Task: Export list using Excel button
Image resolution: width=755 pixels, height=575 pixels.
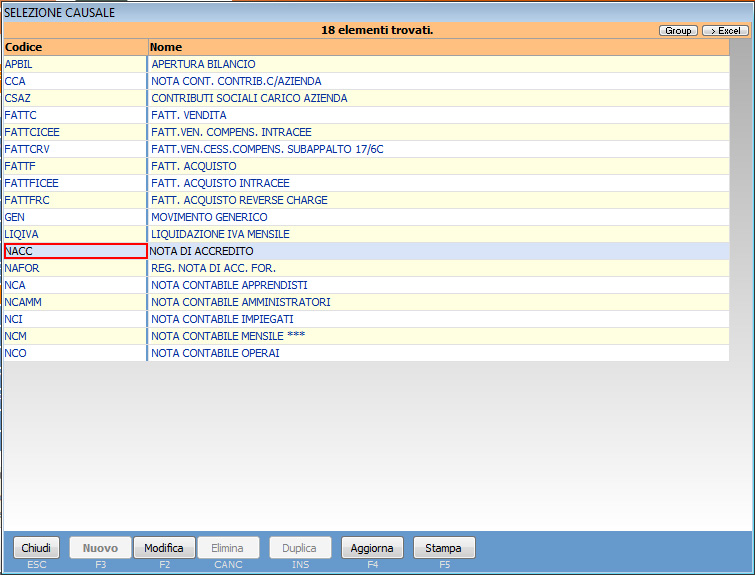Action: pyautogui.click(x=725, y=31)
